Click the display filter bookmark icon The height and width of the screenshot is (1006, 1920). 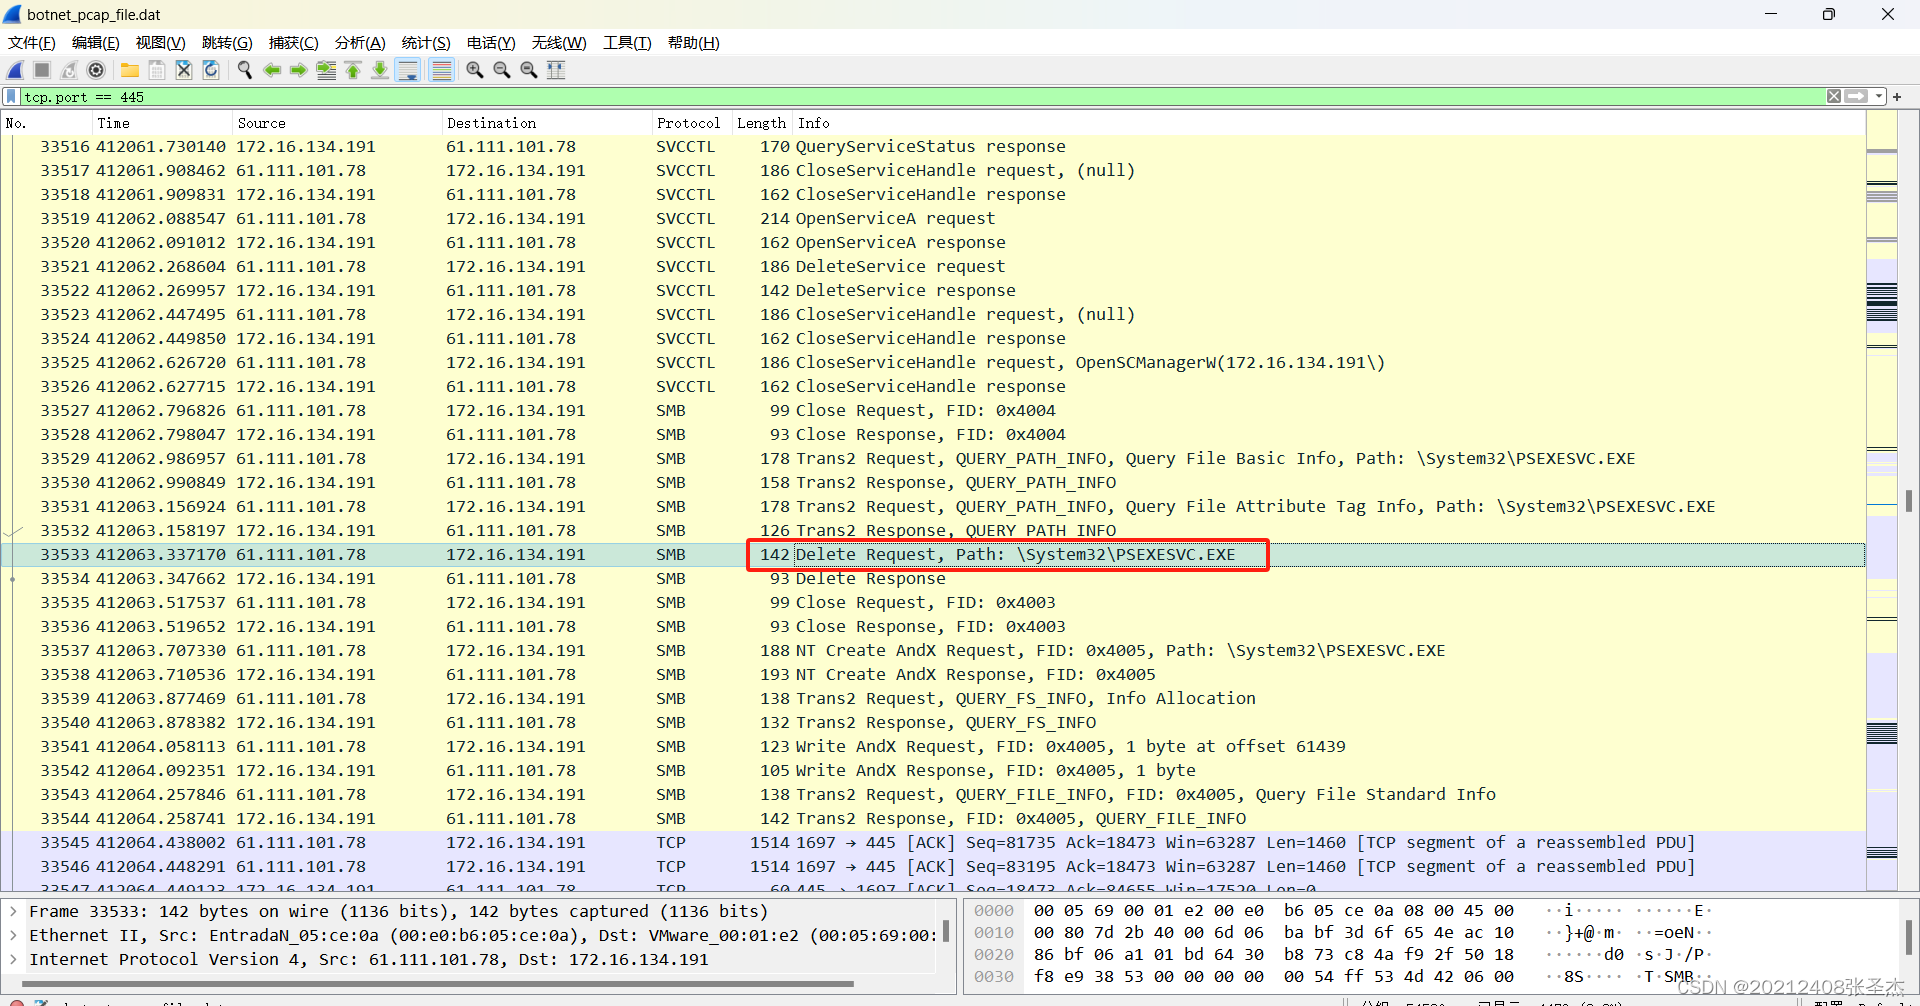click(x=11, y=97)
